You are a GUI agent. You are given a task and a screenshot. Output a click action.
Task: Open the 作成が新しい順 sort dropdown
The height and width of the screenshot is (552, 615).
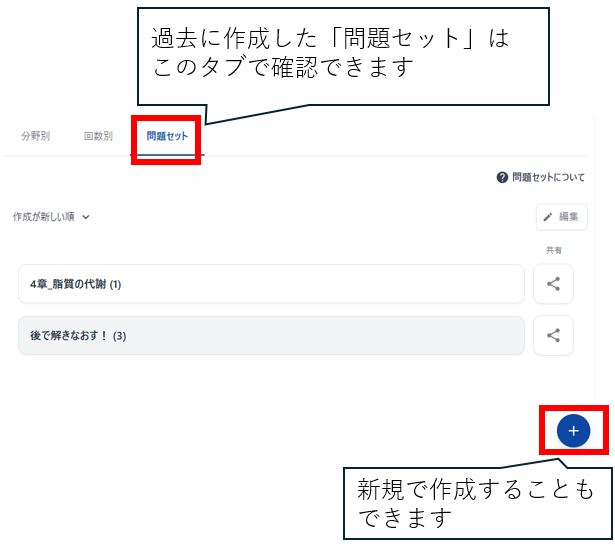point(51,217)
